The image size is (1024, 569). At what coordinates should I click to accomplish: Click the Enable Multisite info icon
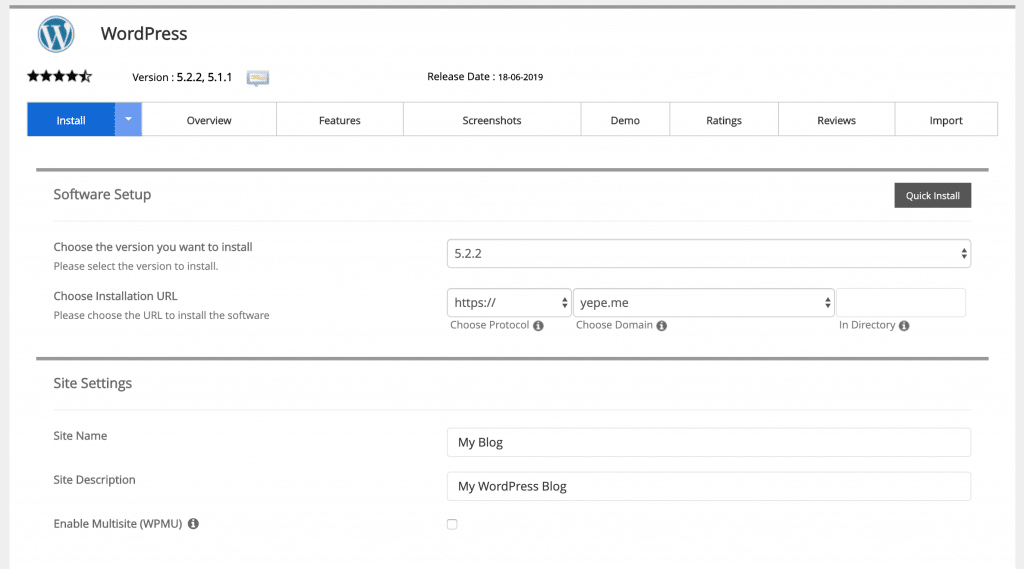pyautogui.click(x=193, y=524)
